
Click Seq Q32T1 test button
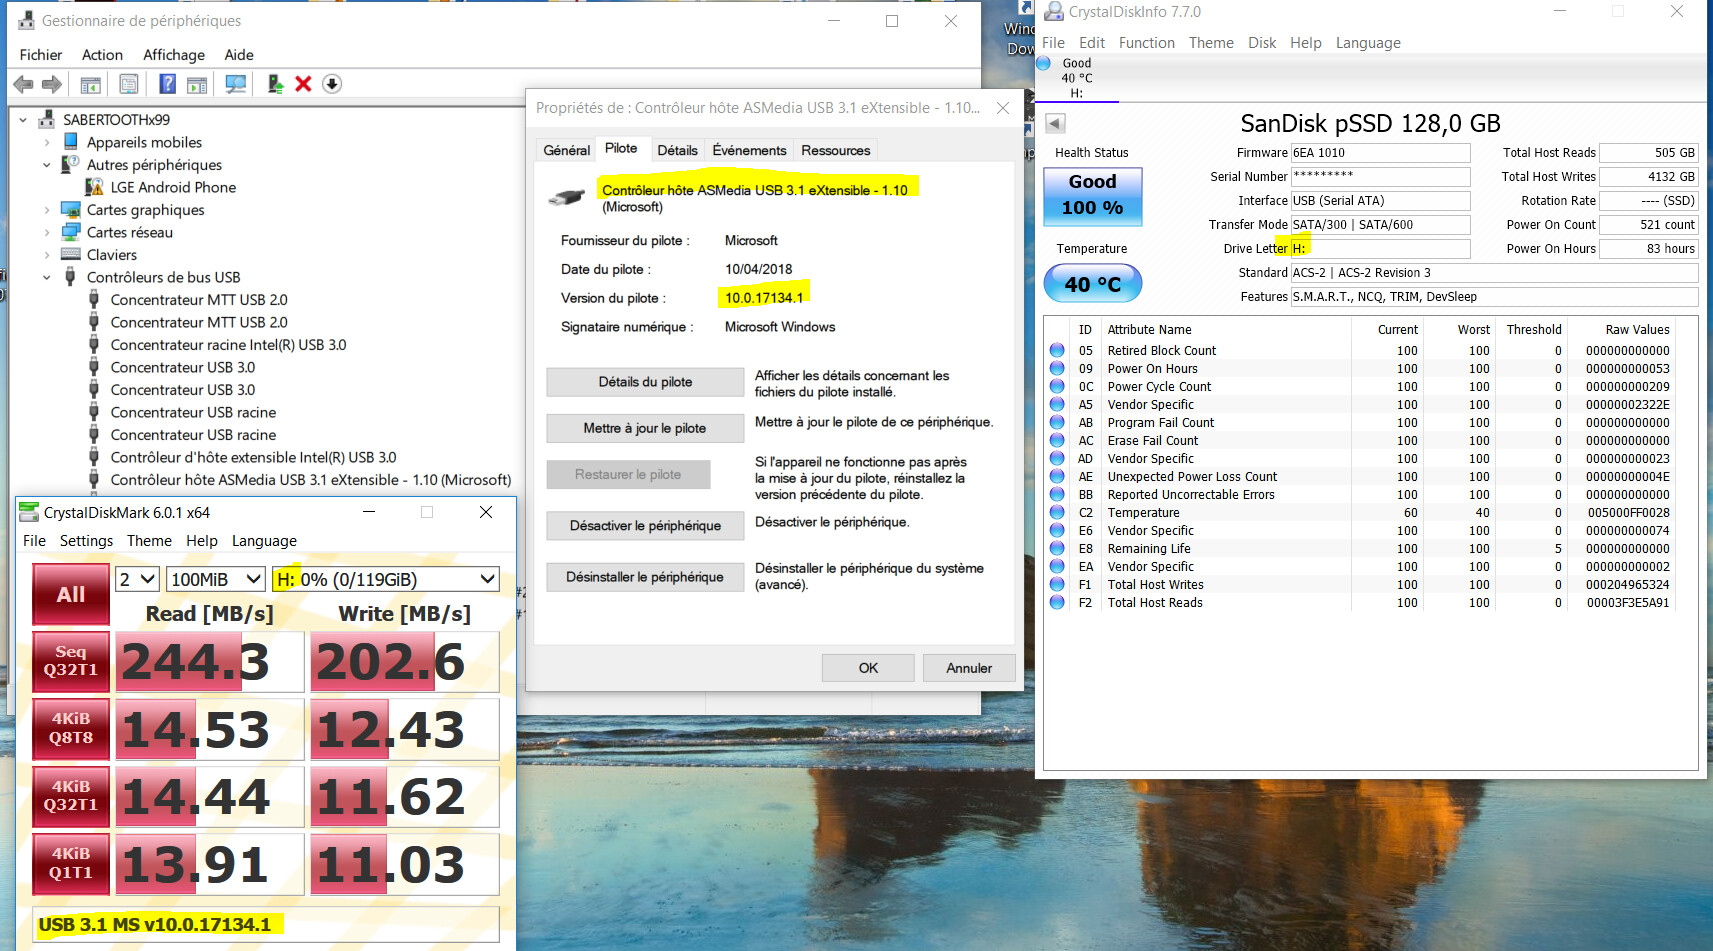pyautogui.click(x=71, y=661)
